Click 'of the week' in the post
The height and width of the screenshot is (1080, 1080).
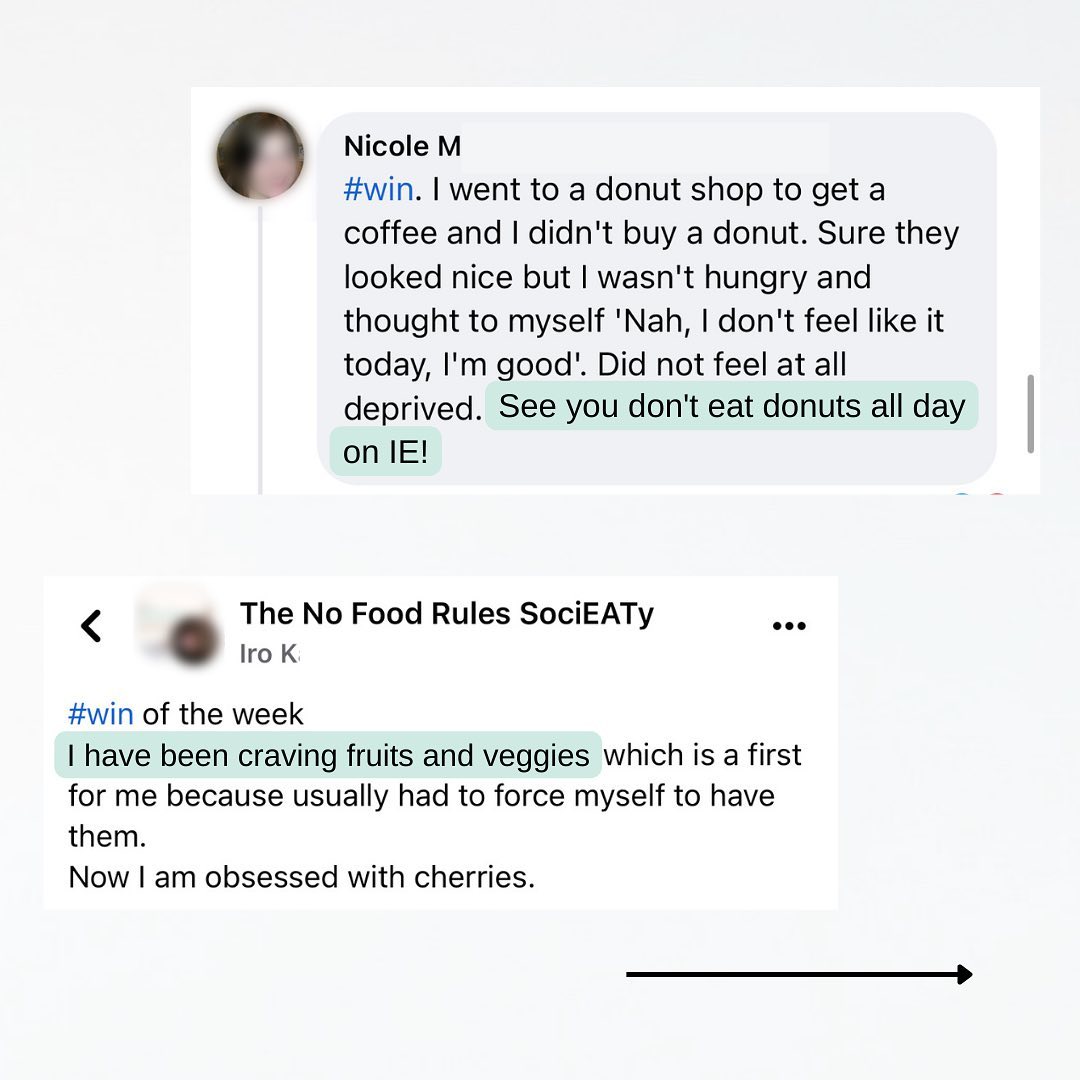222,714
